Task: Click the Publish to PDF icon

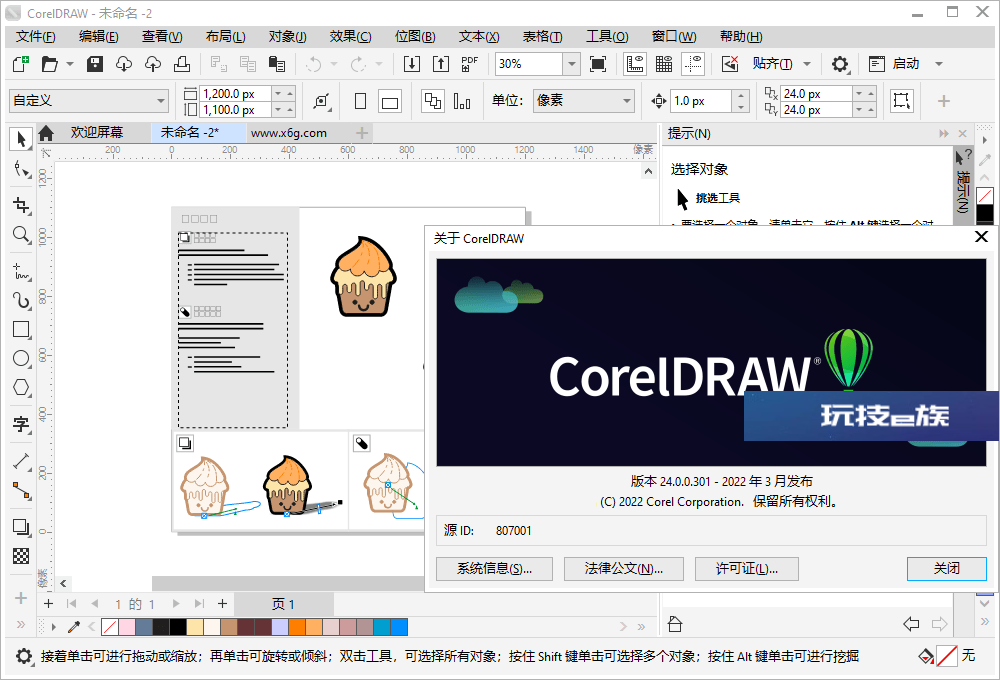Action: click(470, 64)
